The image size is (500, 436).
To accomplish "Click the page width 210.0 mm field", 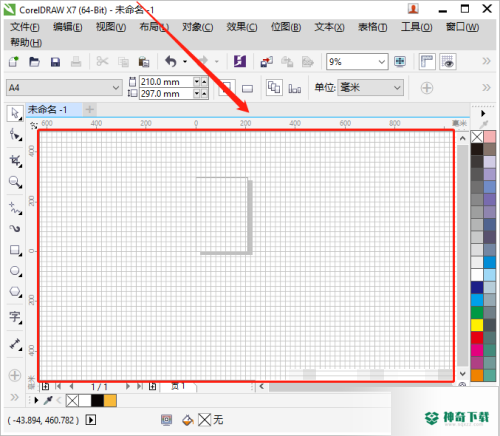I will [x=166, y=82].
